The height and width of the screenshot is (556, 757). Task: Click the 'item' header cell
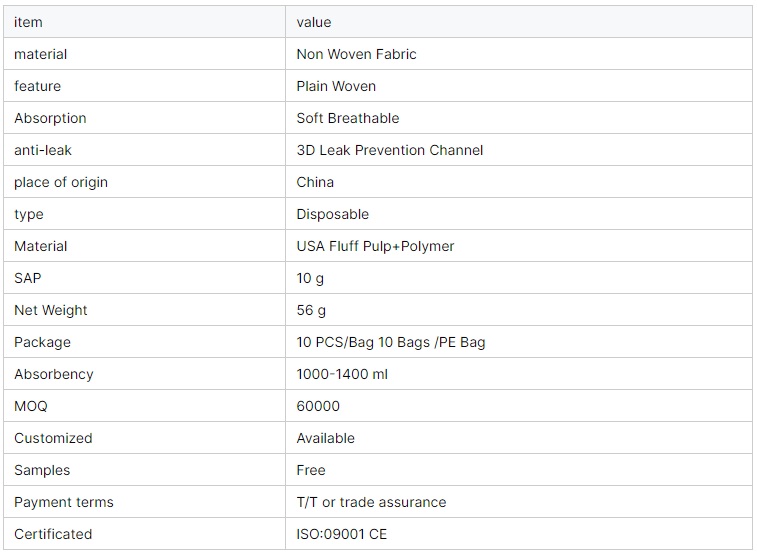click(x=144, y=22)
